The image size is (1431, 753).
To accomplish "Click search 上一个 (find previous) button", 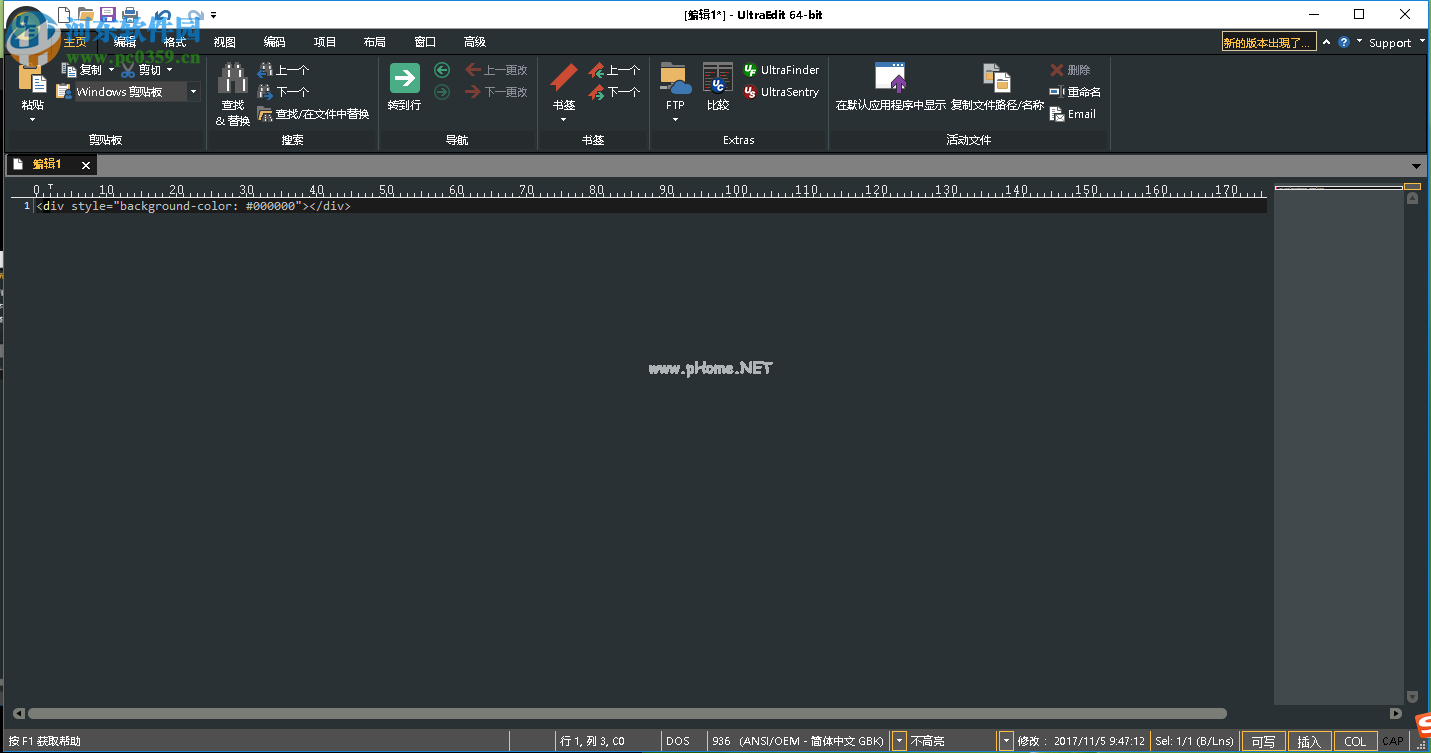I will [x=283, y=70].
